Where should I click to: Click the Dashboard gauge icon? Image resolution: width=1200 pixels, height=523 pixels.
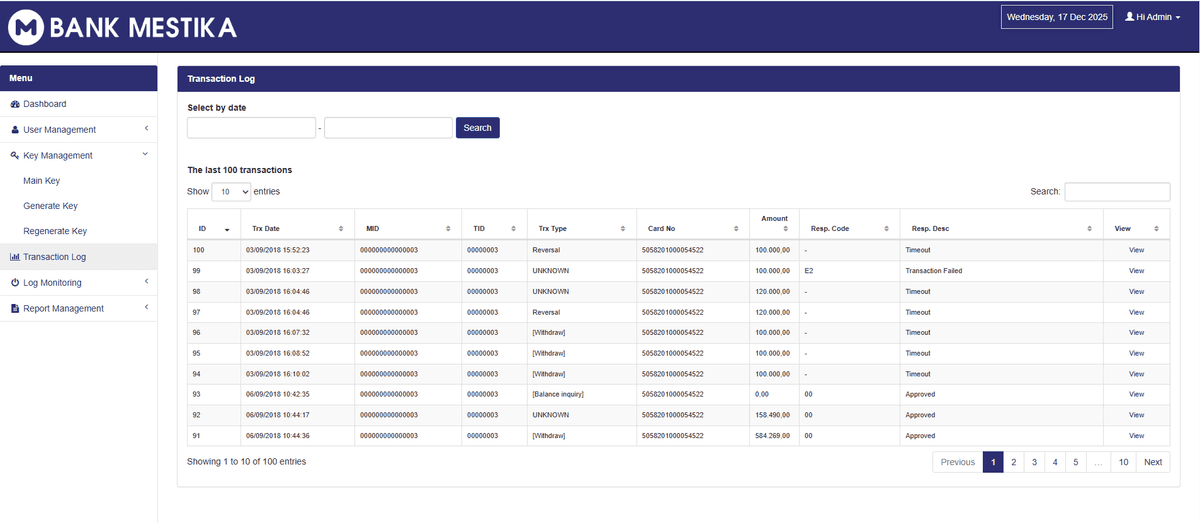[15, 104]
